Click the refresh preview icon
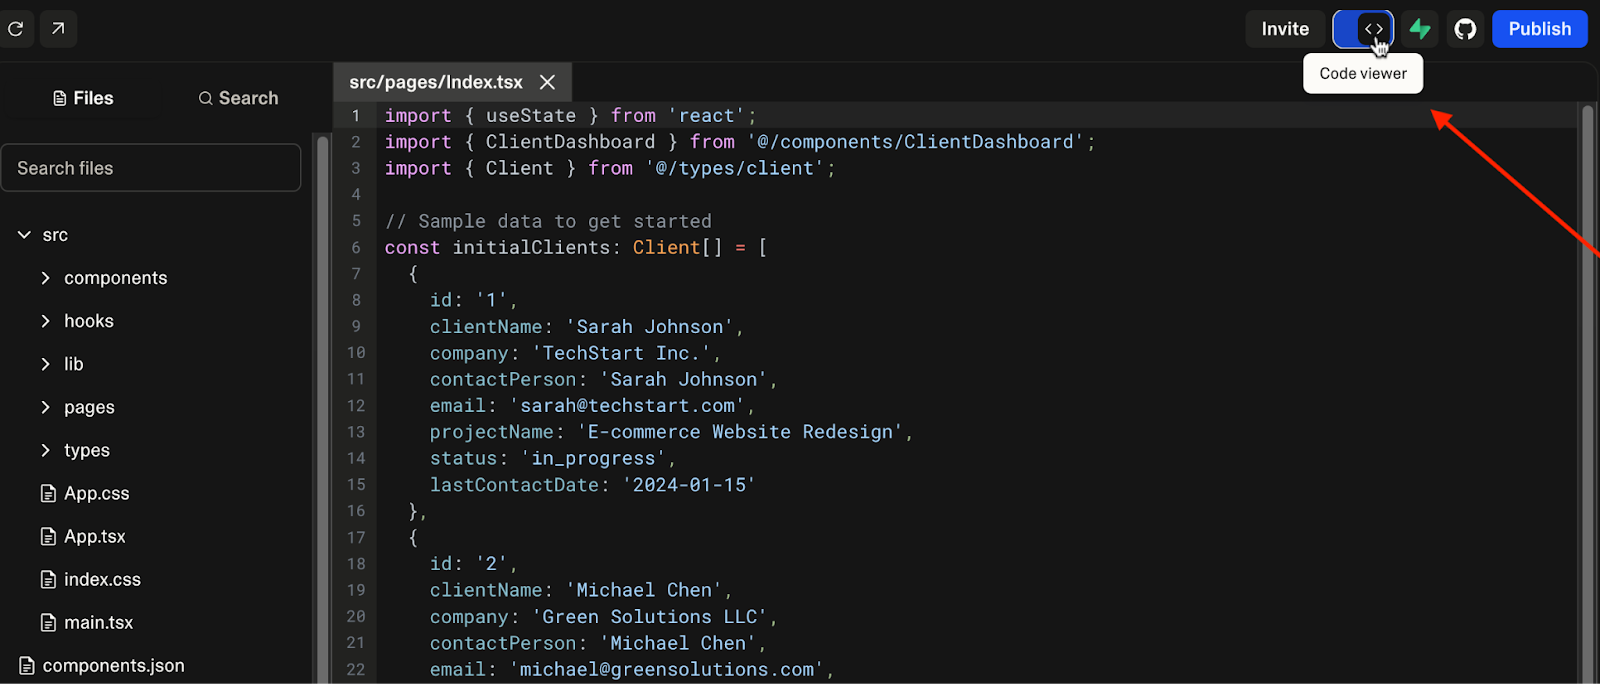The width and height of the screenshot is (1600, 684). [16, 29]
